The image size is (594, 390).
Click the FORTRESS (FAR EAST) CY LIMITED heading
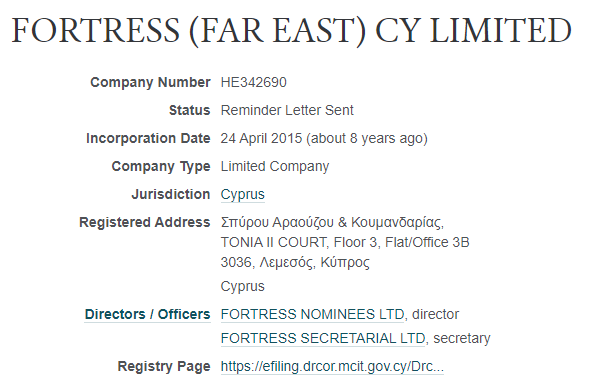coord(291,31)
